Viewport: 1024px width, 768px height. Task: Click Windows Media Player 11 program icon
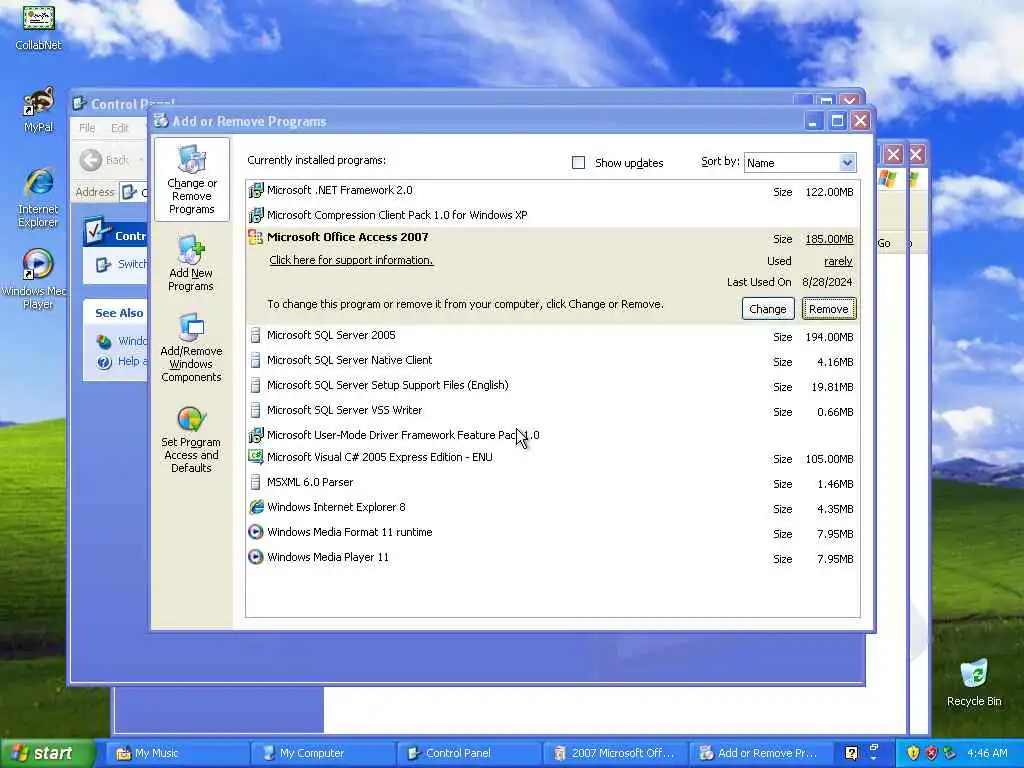pyautogui.click(x=256, y=557)
